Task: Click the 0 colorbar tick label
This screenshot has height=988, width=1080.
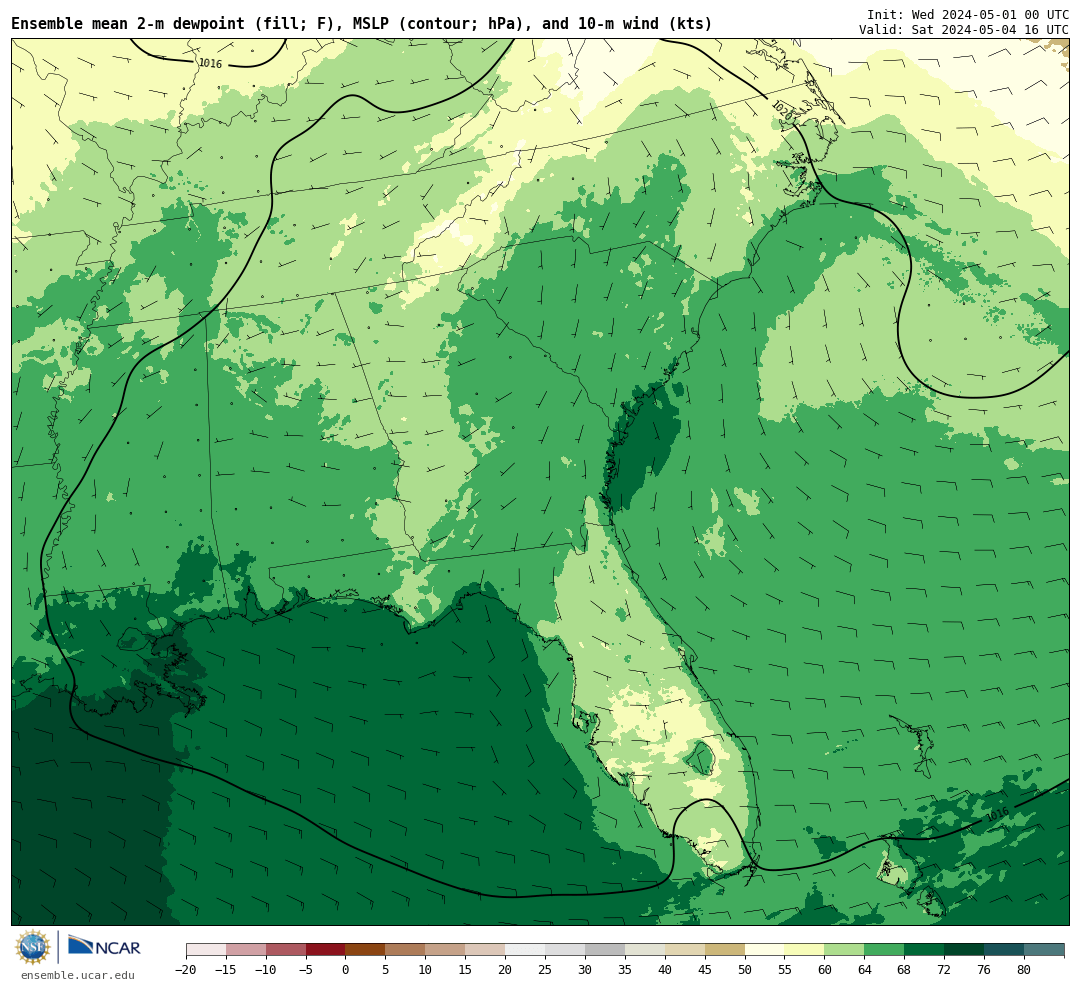Action: pos(346,970)
